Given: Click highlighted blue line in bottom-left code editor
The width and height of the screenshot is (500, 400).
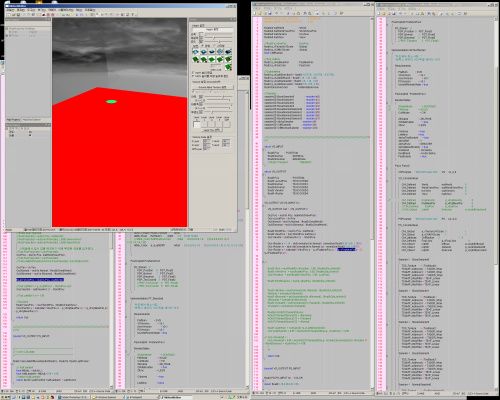Looking at the screenshot, I should [x=40, y=280].
